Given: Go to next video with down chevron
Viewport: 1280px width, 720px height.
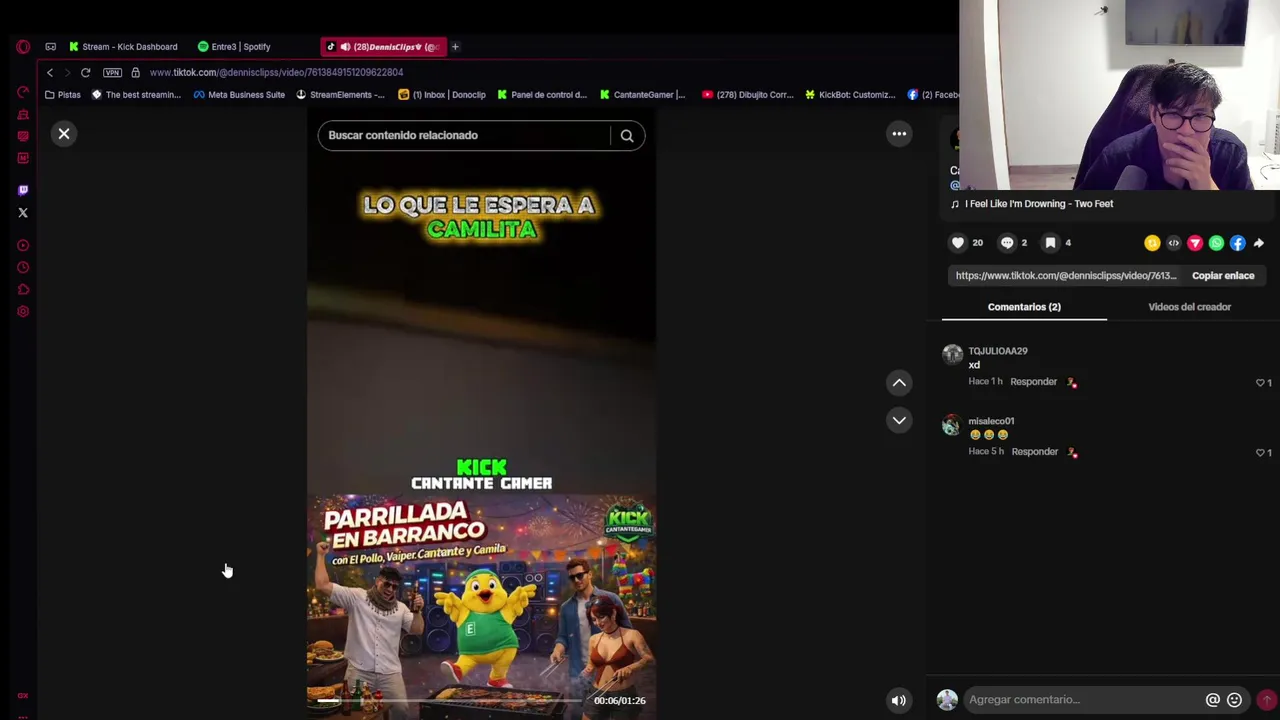Looking at the screenshot, I should click(899, 420).
